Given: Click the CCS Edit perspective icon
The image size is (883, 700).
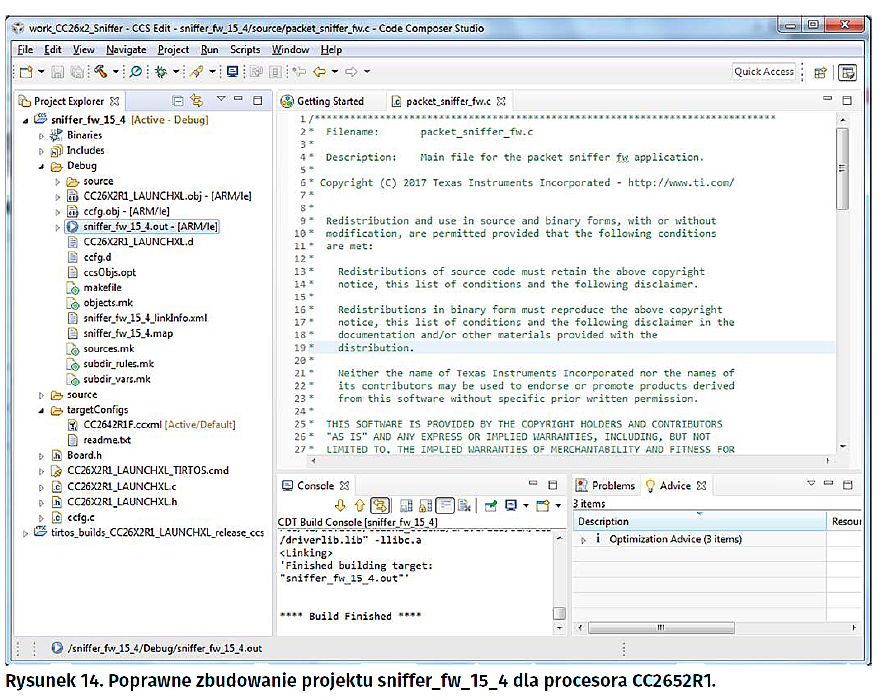Looking at the screenshot, I should tap(847, 72).
